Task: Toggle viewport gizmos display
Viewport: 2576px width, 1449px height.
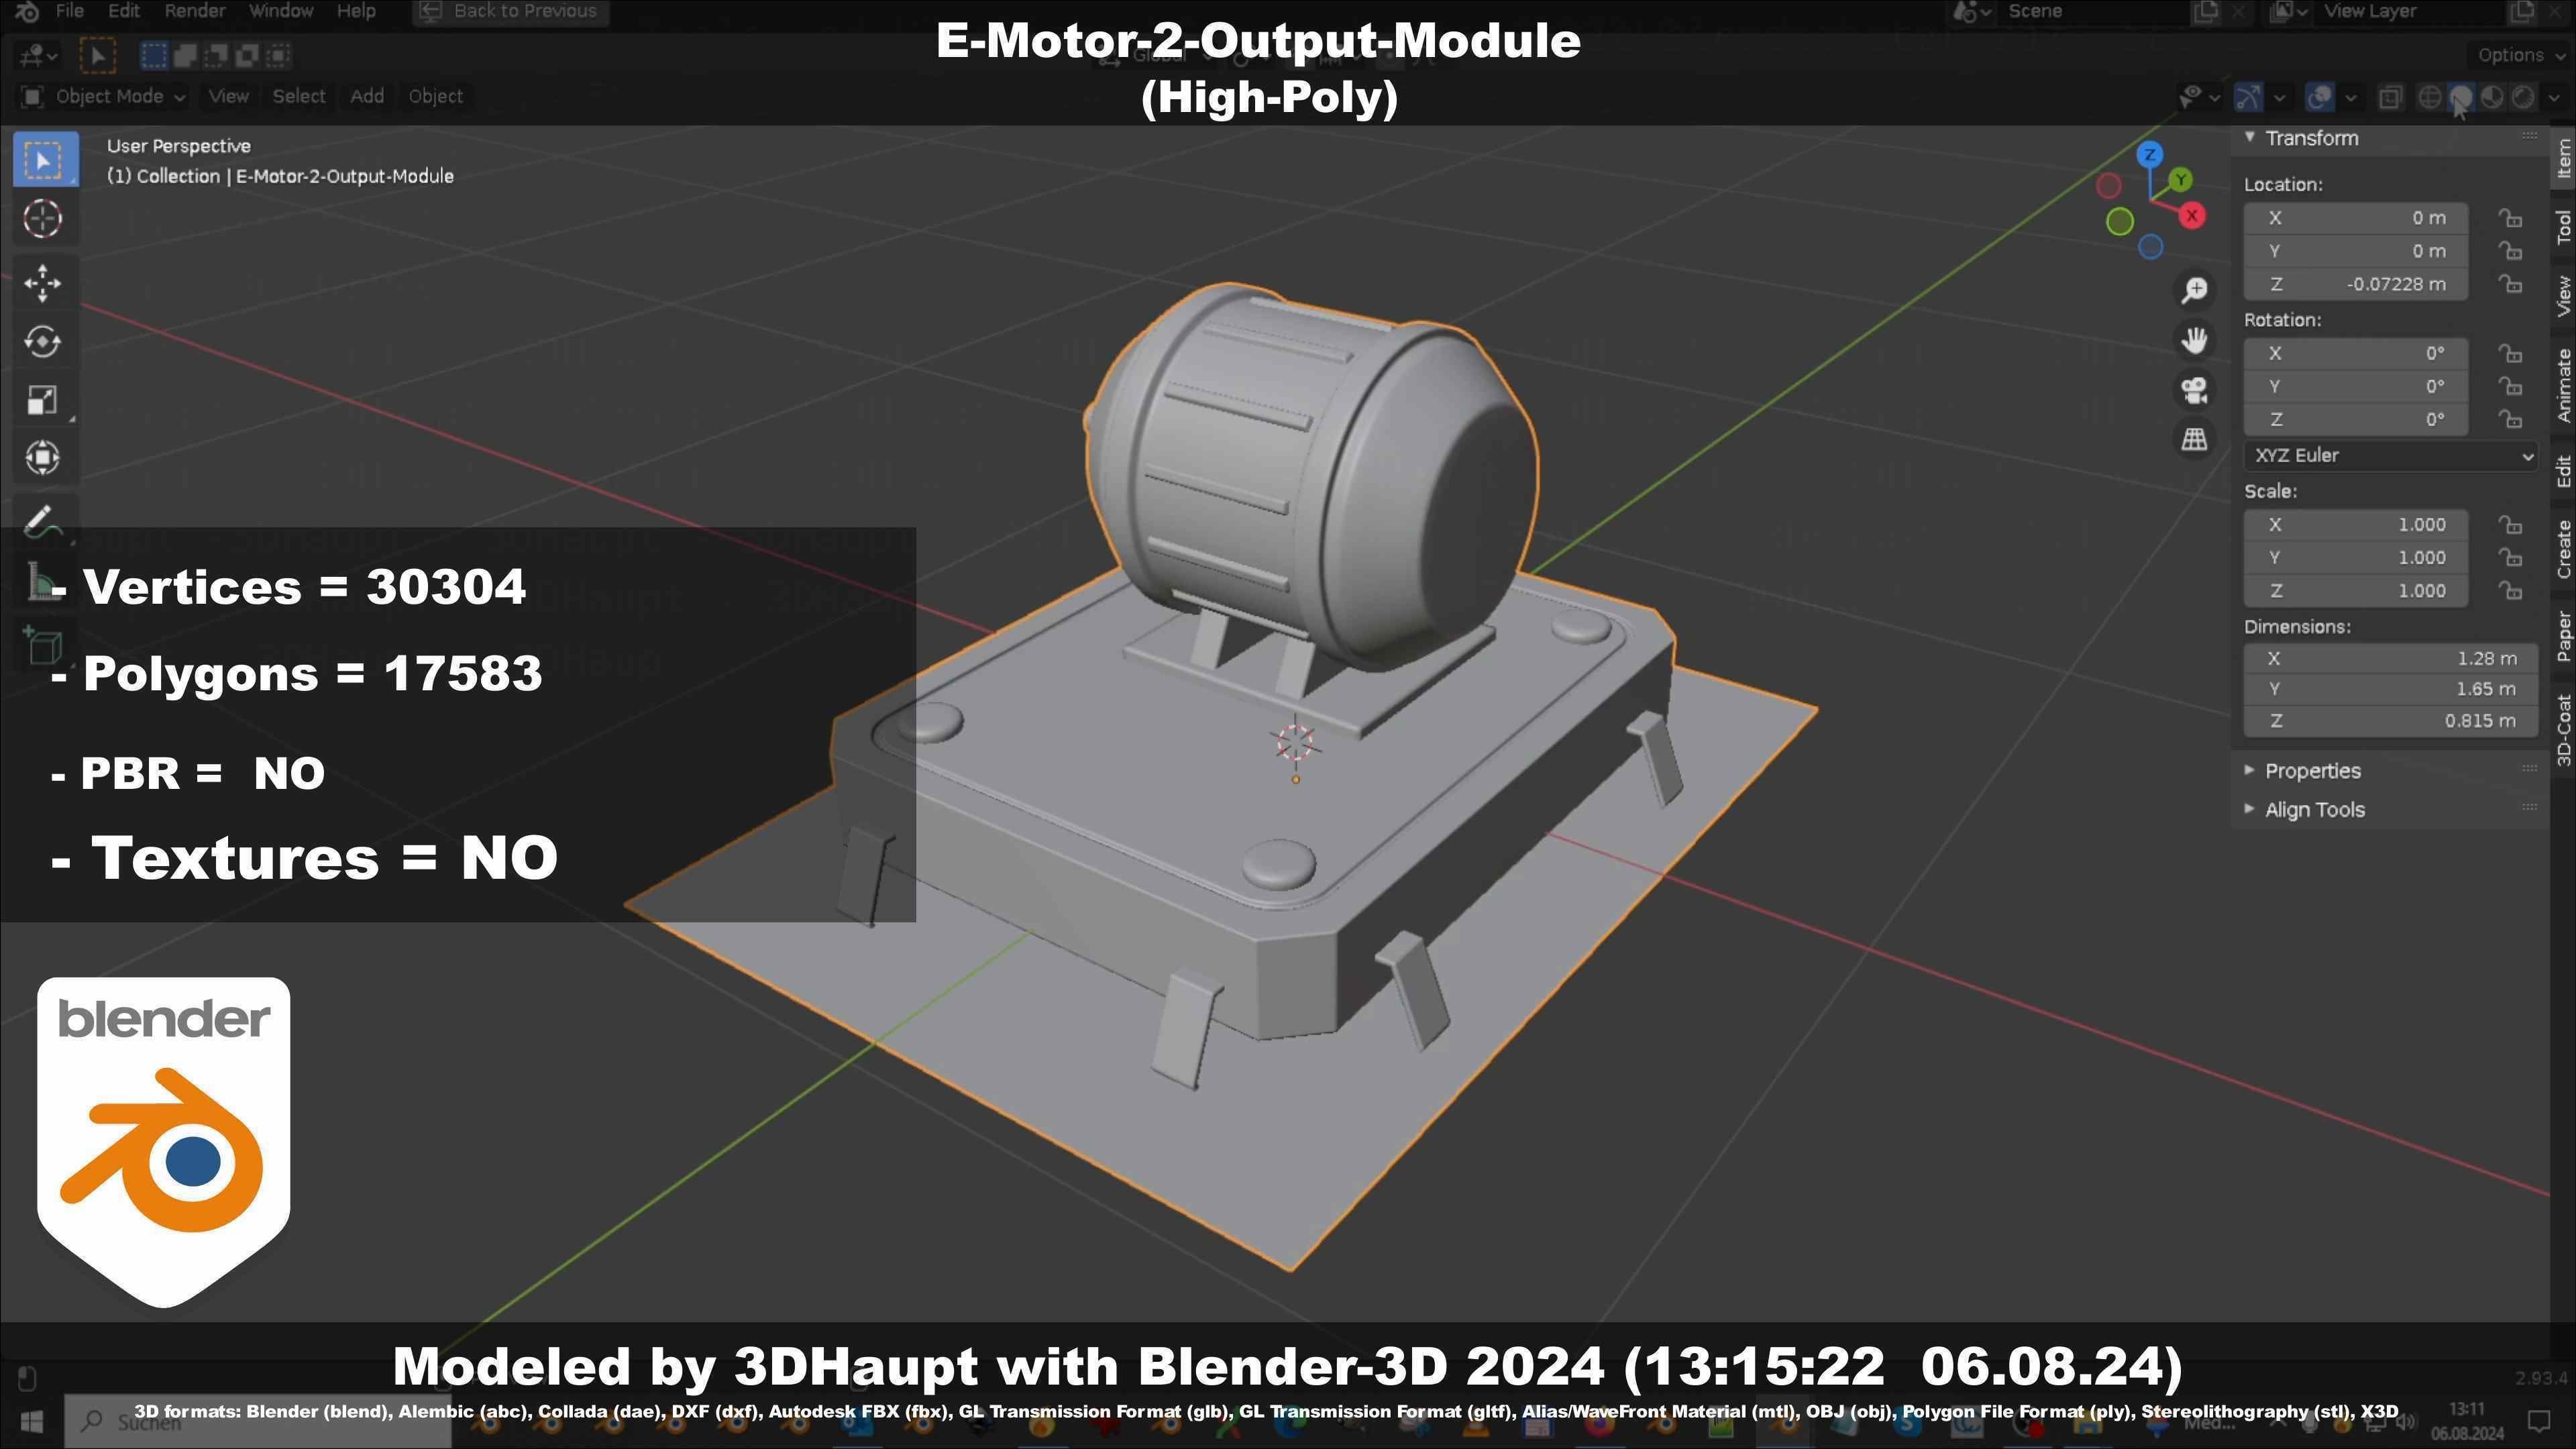Action: [x=2248, y=97]
